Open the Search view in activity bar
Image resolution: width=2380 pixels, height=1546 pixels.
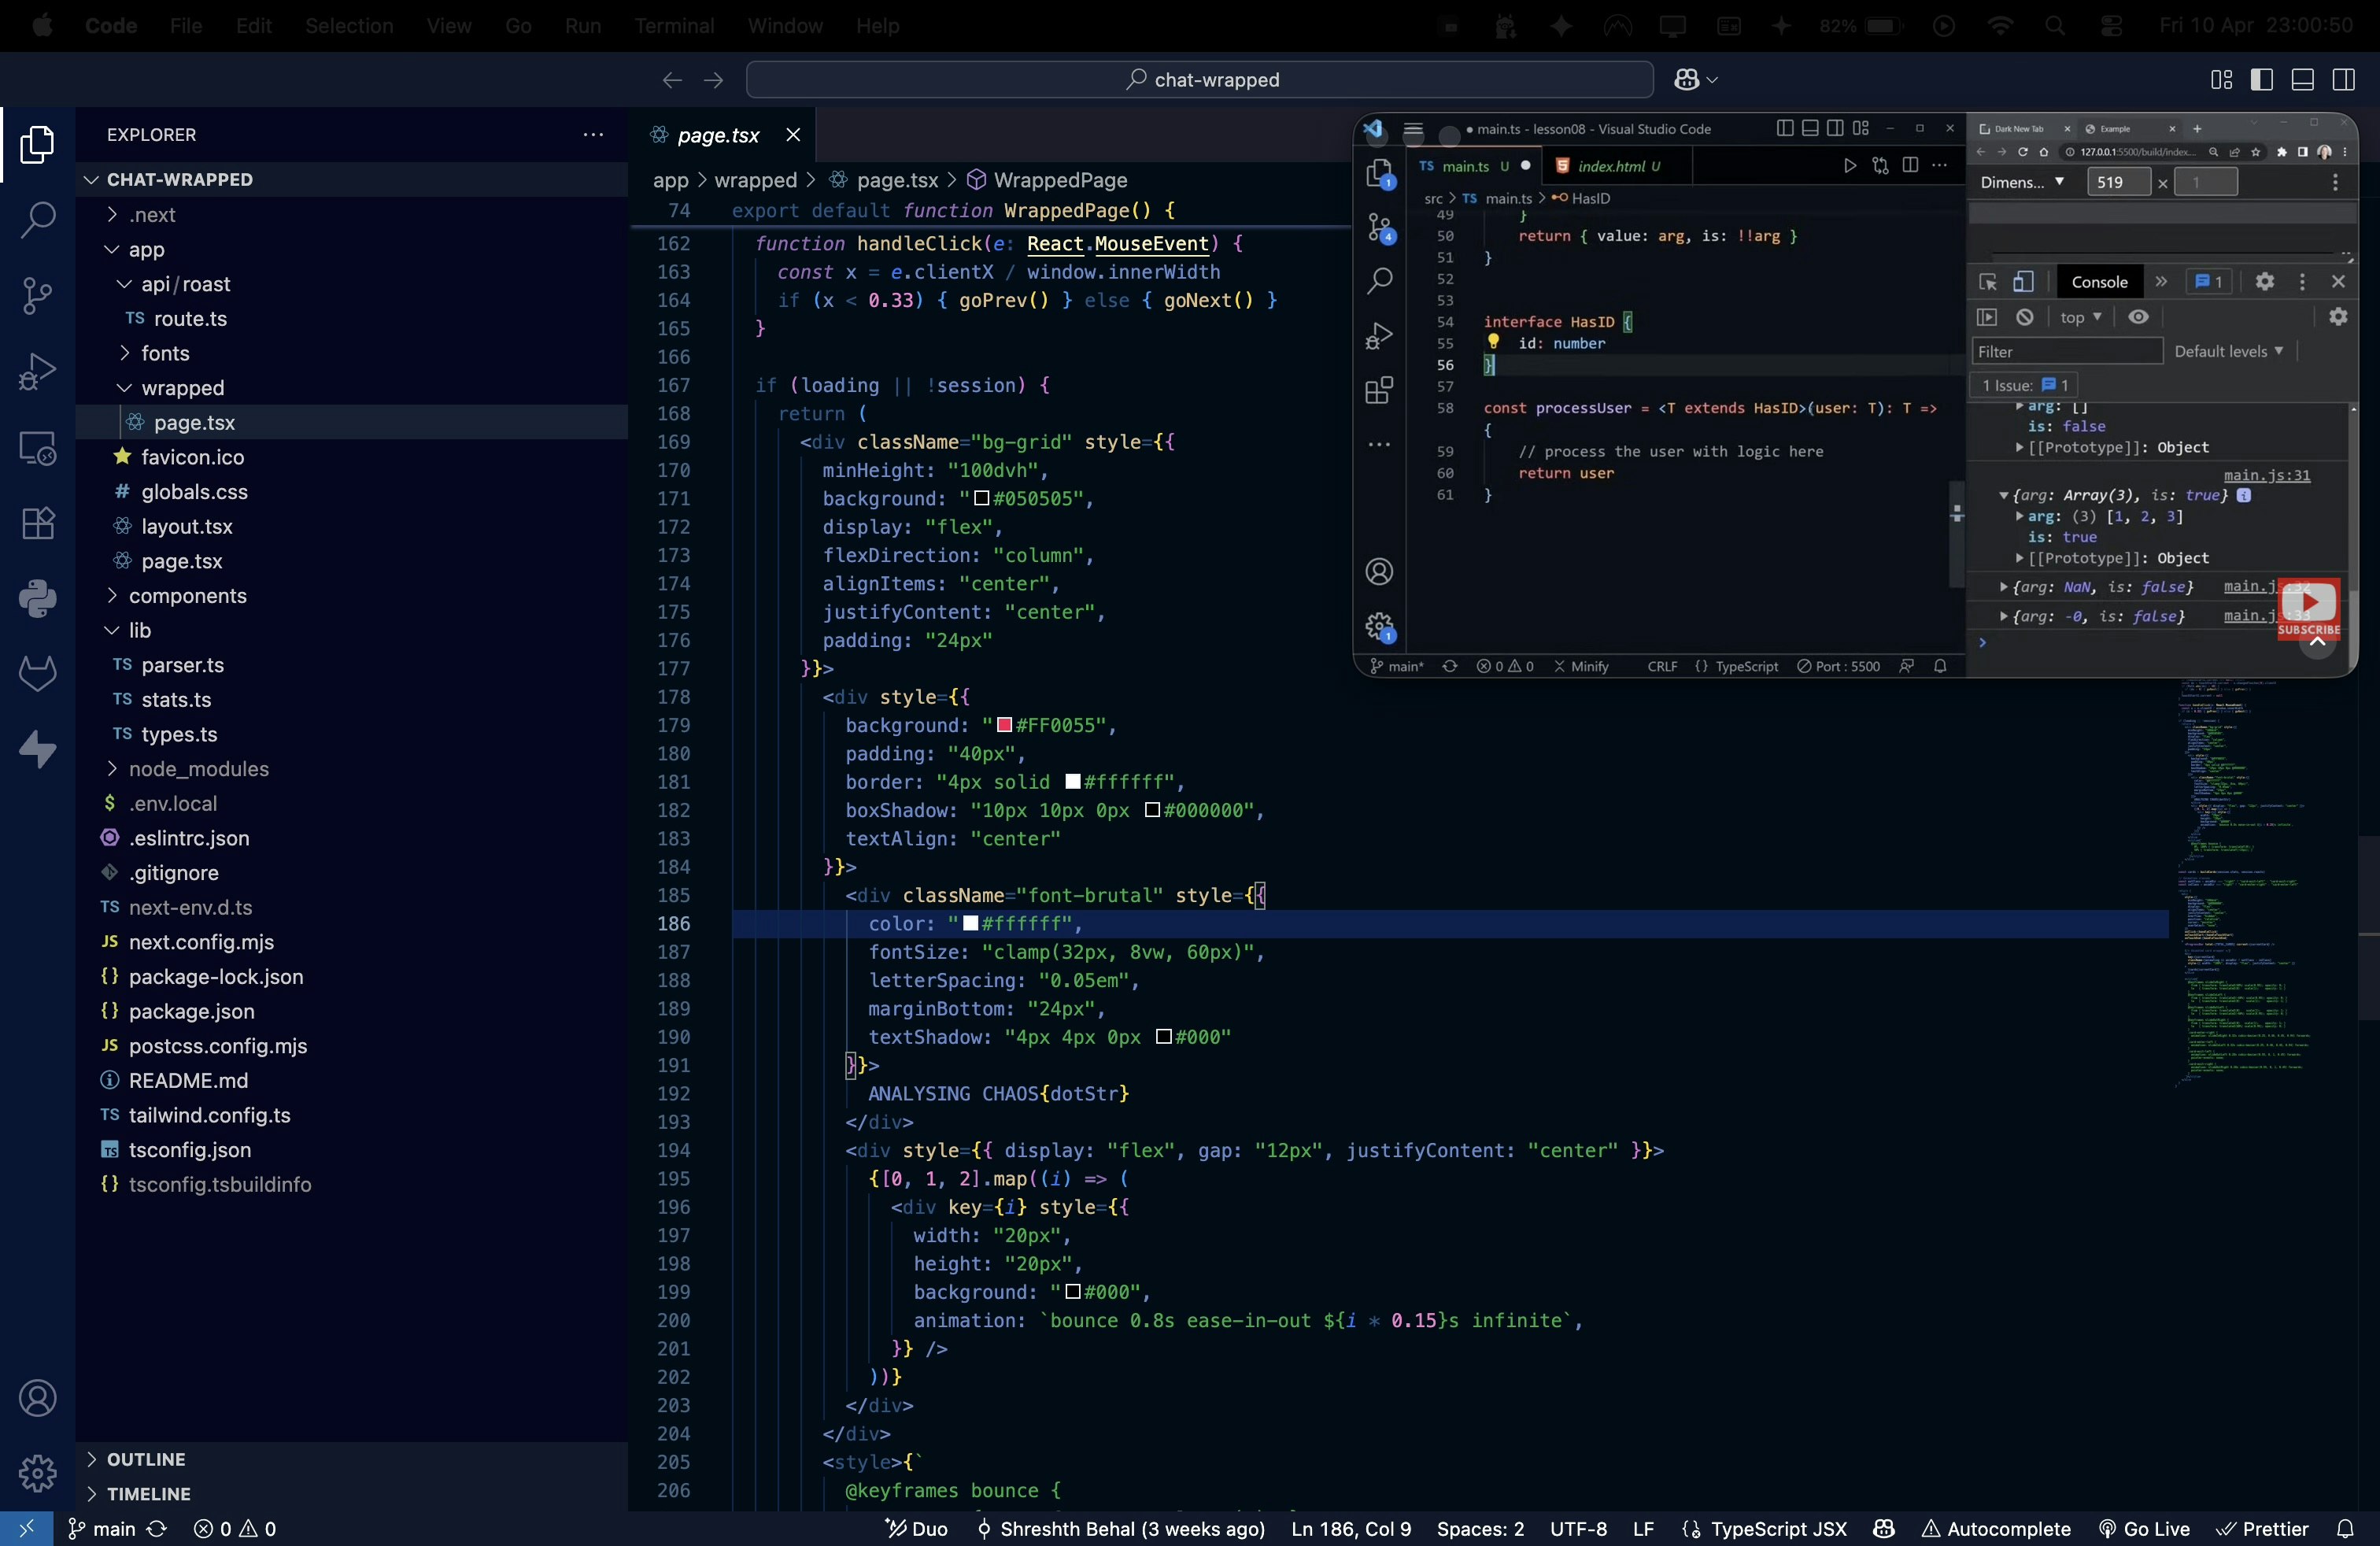click(37, 220)
